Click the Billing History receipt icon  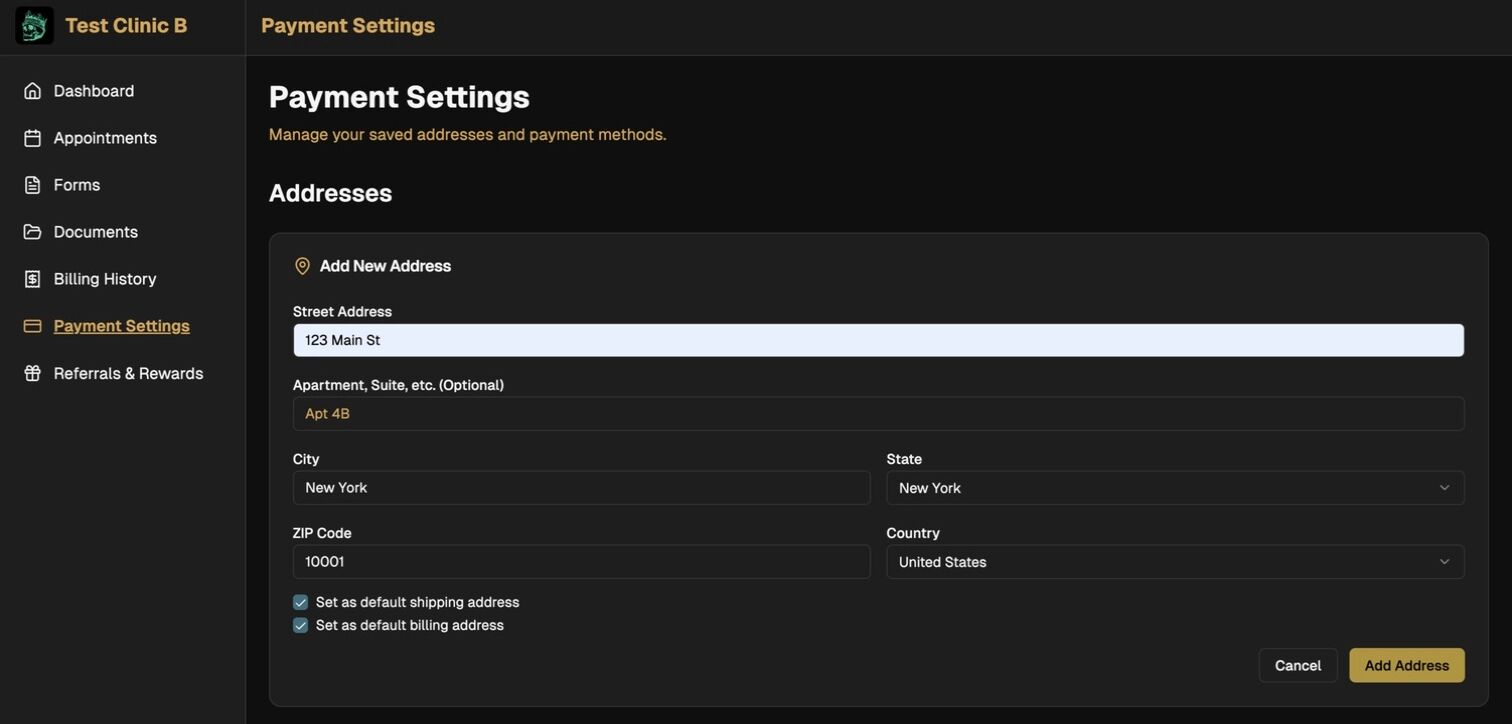33,279
